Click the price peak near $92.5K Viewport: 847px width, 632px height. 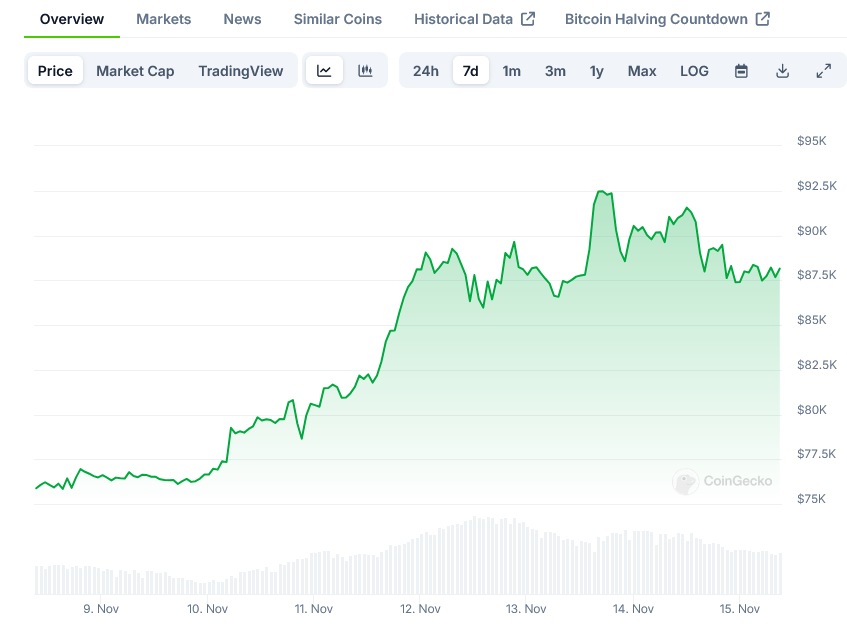coord(601,191)
